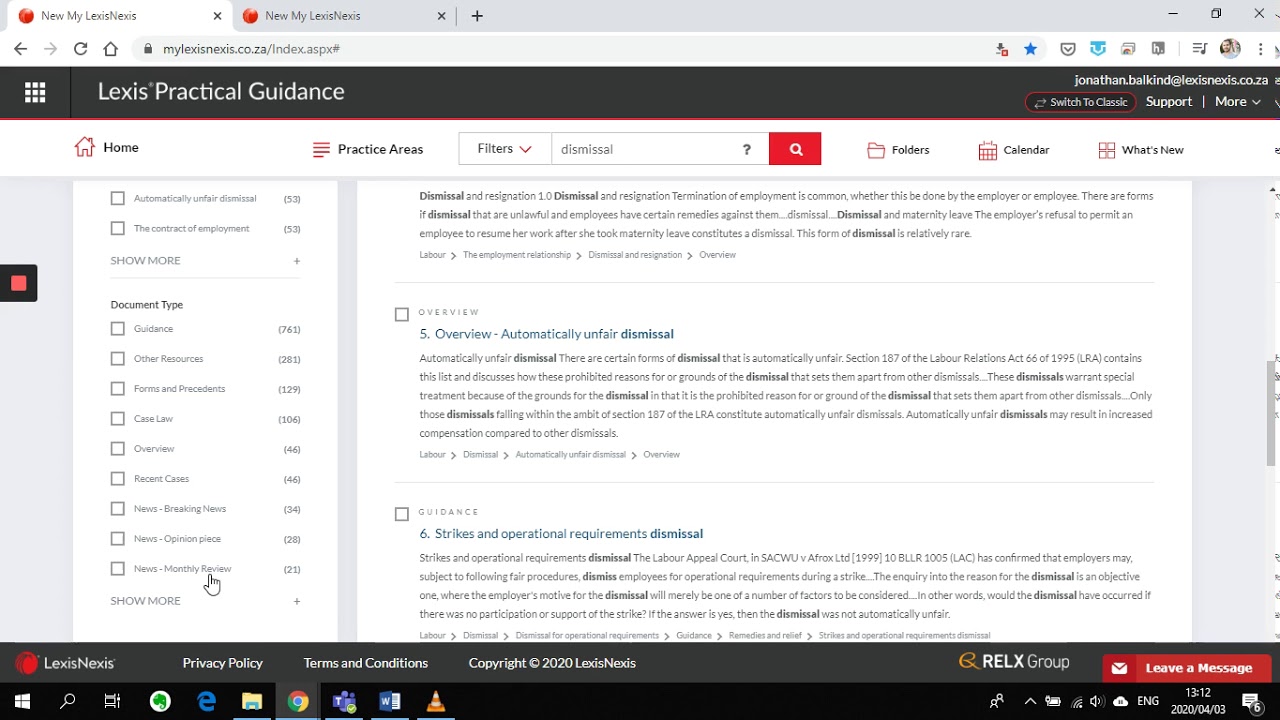Click the page vertical scrollbar thumb
The width and height of the screenshot is (1280, 720).
coord(1273,412)
